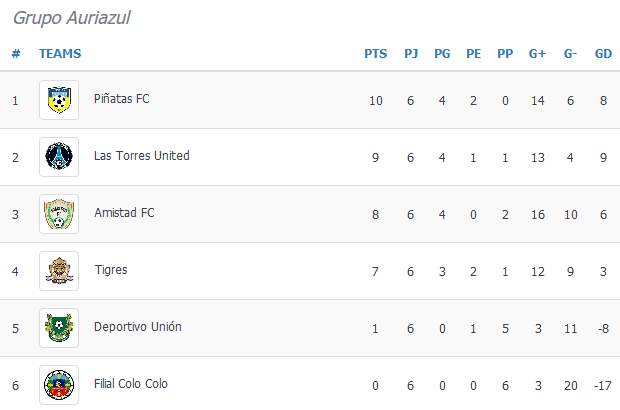Viewport: 620px width, 410px height.
Task: Sort by the PJ column header
Action: pos(411,53)
